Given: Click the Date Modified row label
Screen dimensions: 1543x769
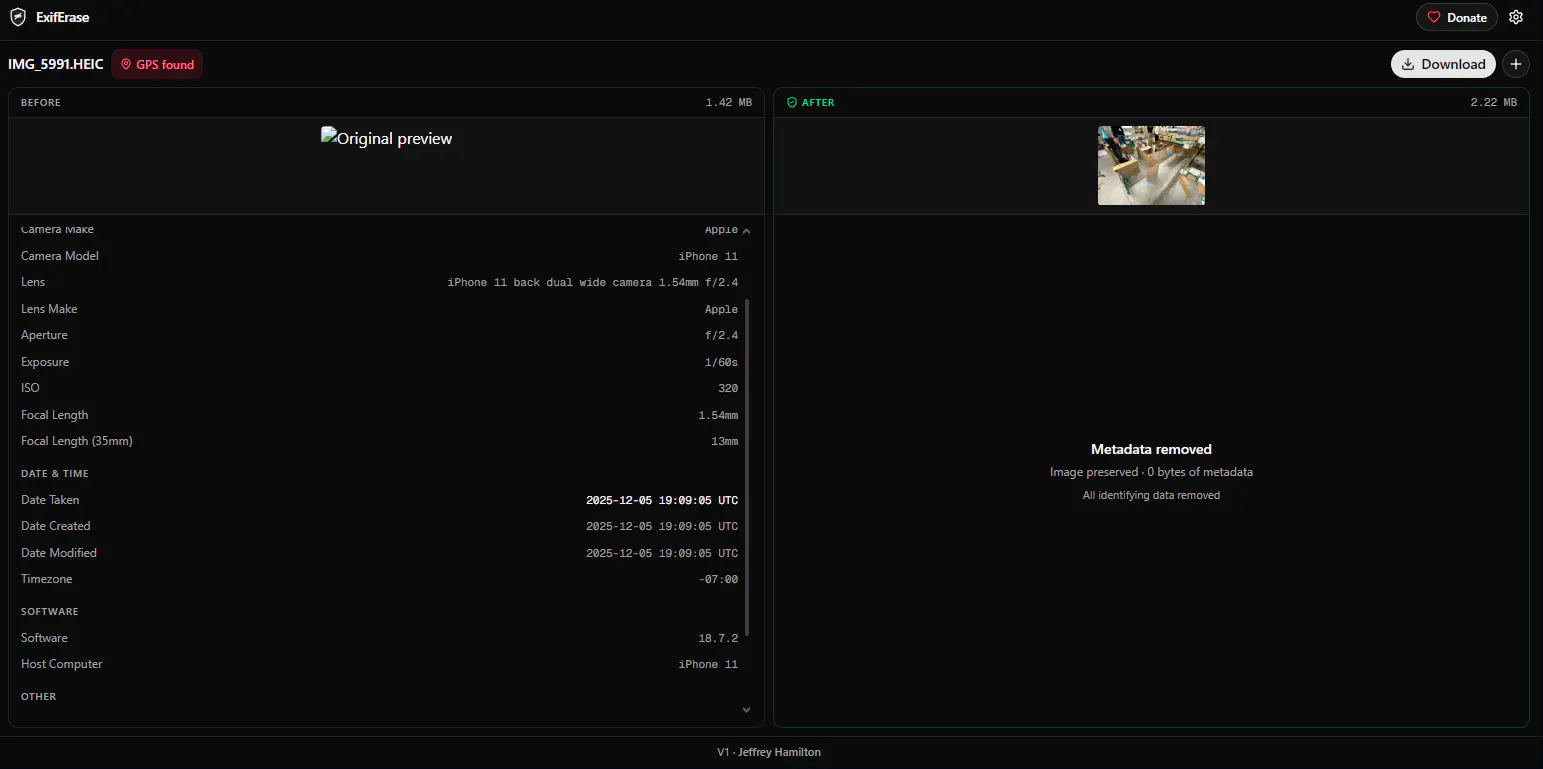Looking at the screenshot, I should coord(59,553).
